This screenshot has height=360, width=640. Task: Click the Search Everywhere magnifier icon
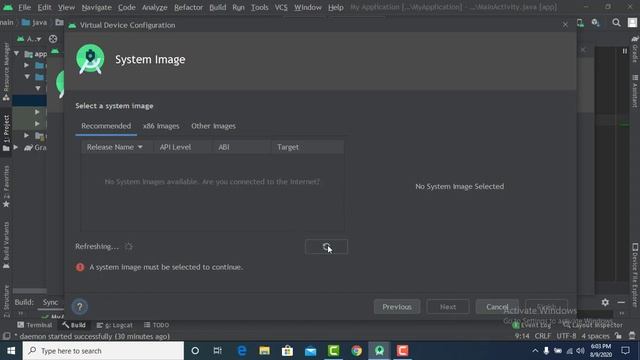[616, 23]
